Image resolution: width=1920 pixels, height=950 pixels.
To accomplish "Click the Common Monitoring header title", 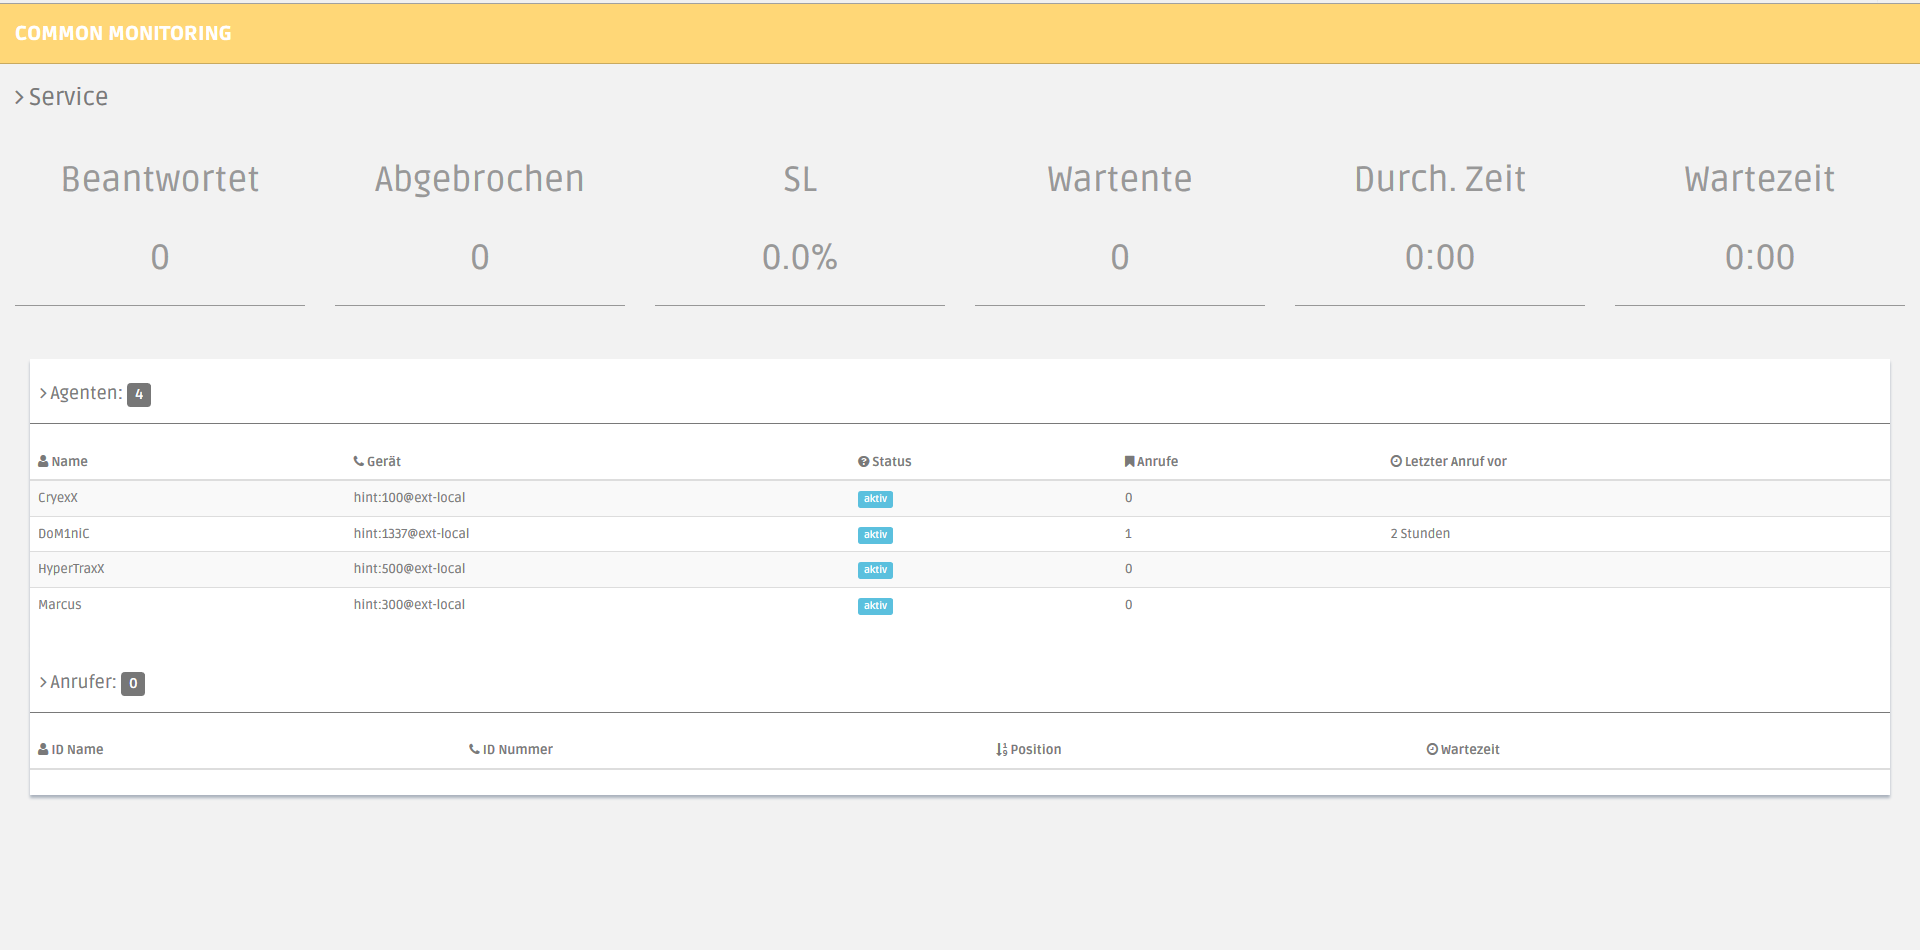I will [x=123, y=33].
